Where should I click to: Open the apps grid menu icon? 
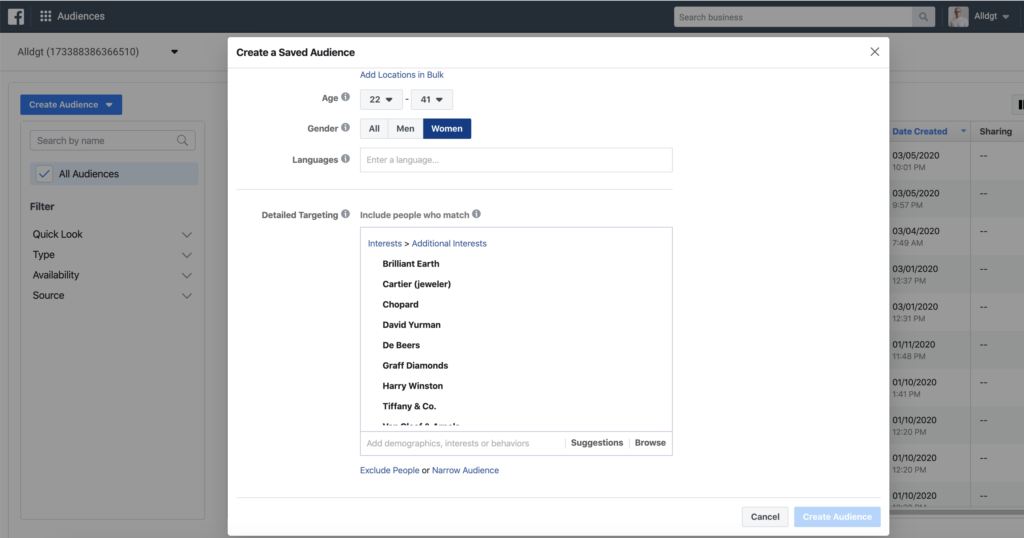46,16
